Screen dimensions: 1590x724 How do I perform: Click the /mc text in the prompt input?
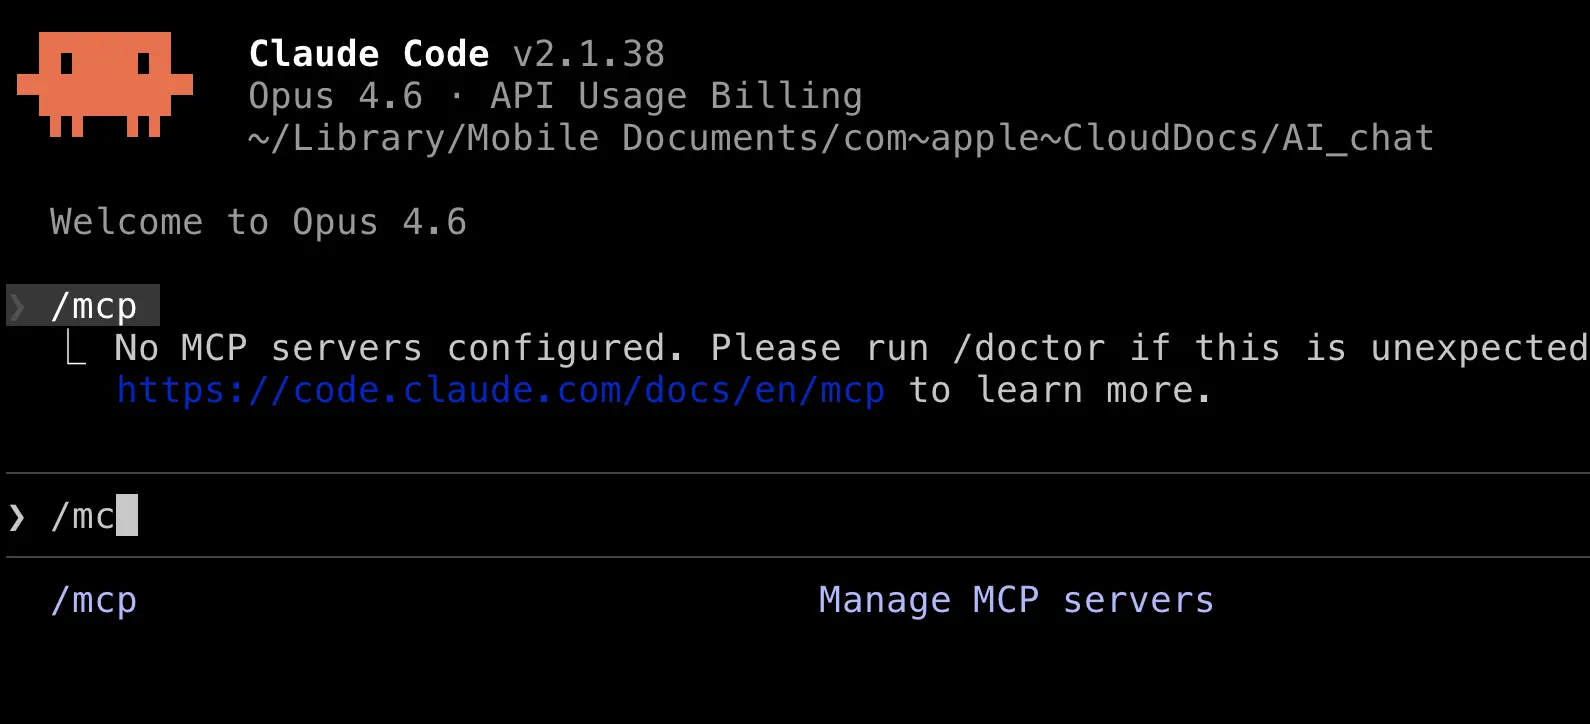[82, 516]
